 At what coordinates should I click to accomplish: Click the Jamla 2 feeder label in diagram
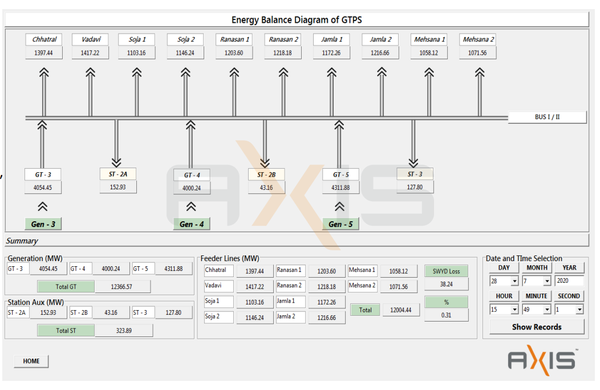pyautogui.click(x=380, y=39)
